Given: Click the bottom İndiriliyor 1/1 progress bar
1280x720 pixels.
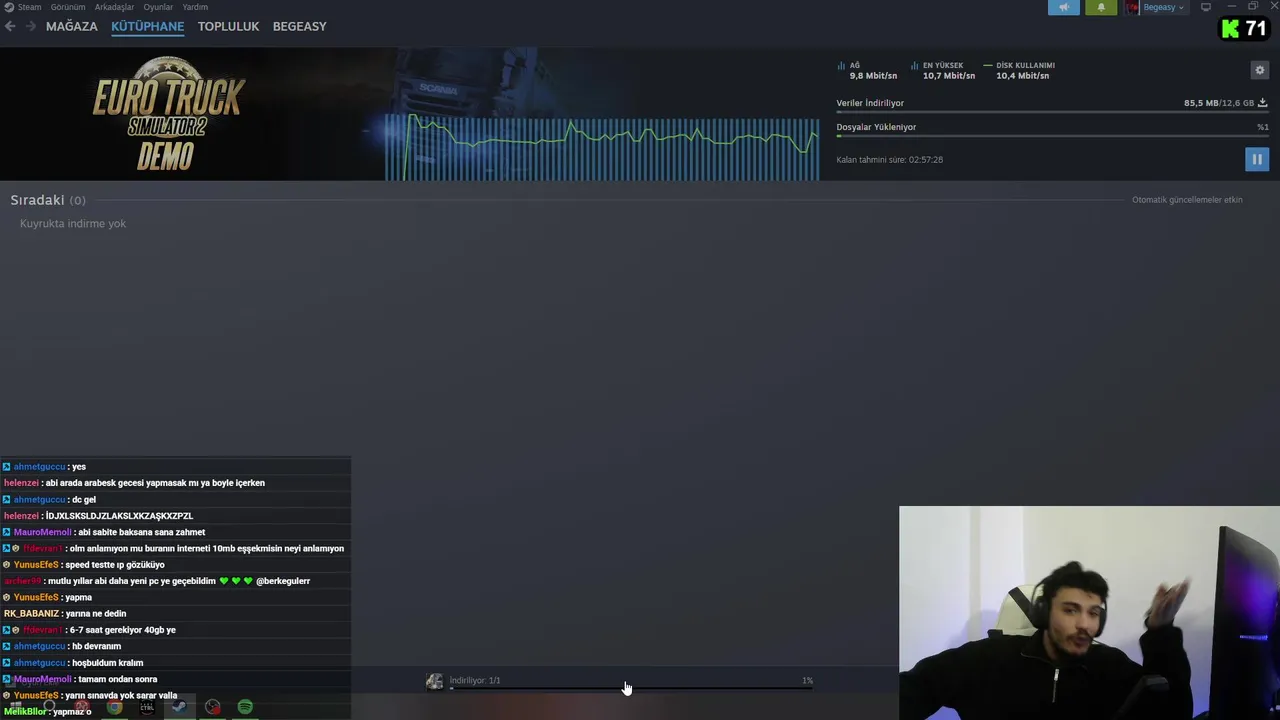Looking at the screenshot, I should click(x=631, y=688).
